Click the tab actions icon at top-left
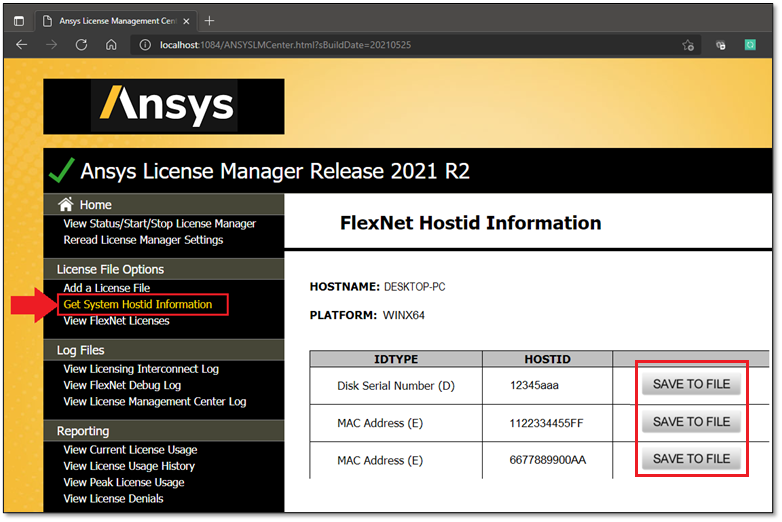This screenshot has width=782, height=522. click(19, 20)
